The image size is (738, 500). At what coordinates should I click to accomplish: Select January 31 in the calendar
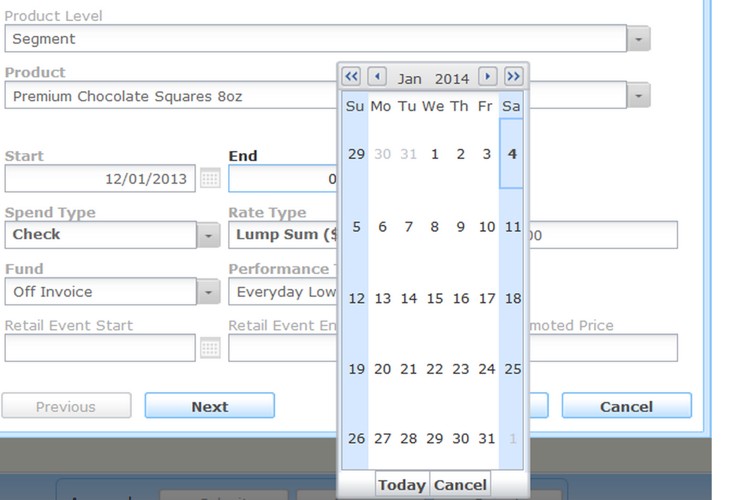pyautogui.click(x=486, y=438)
